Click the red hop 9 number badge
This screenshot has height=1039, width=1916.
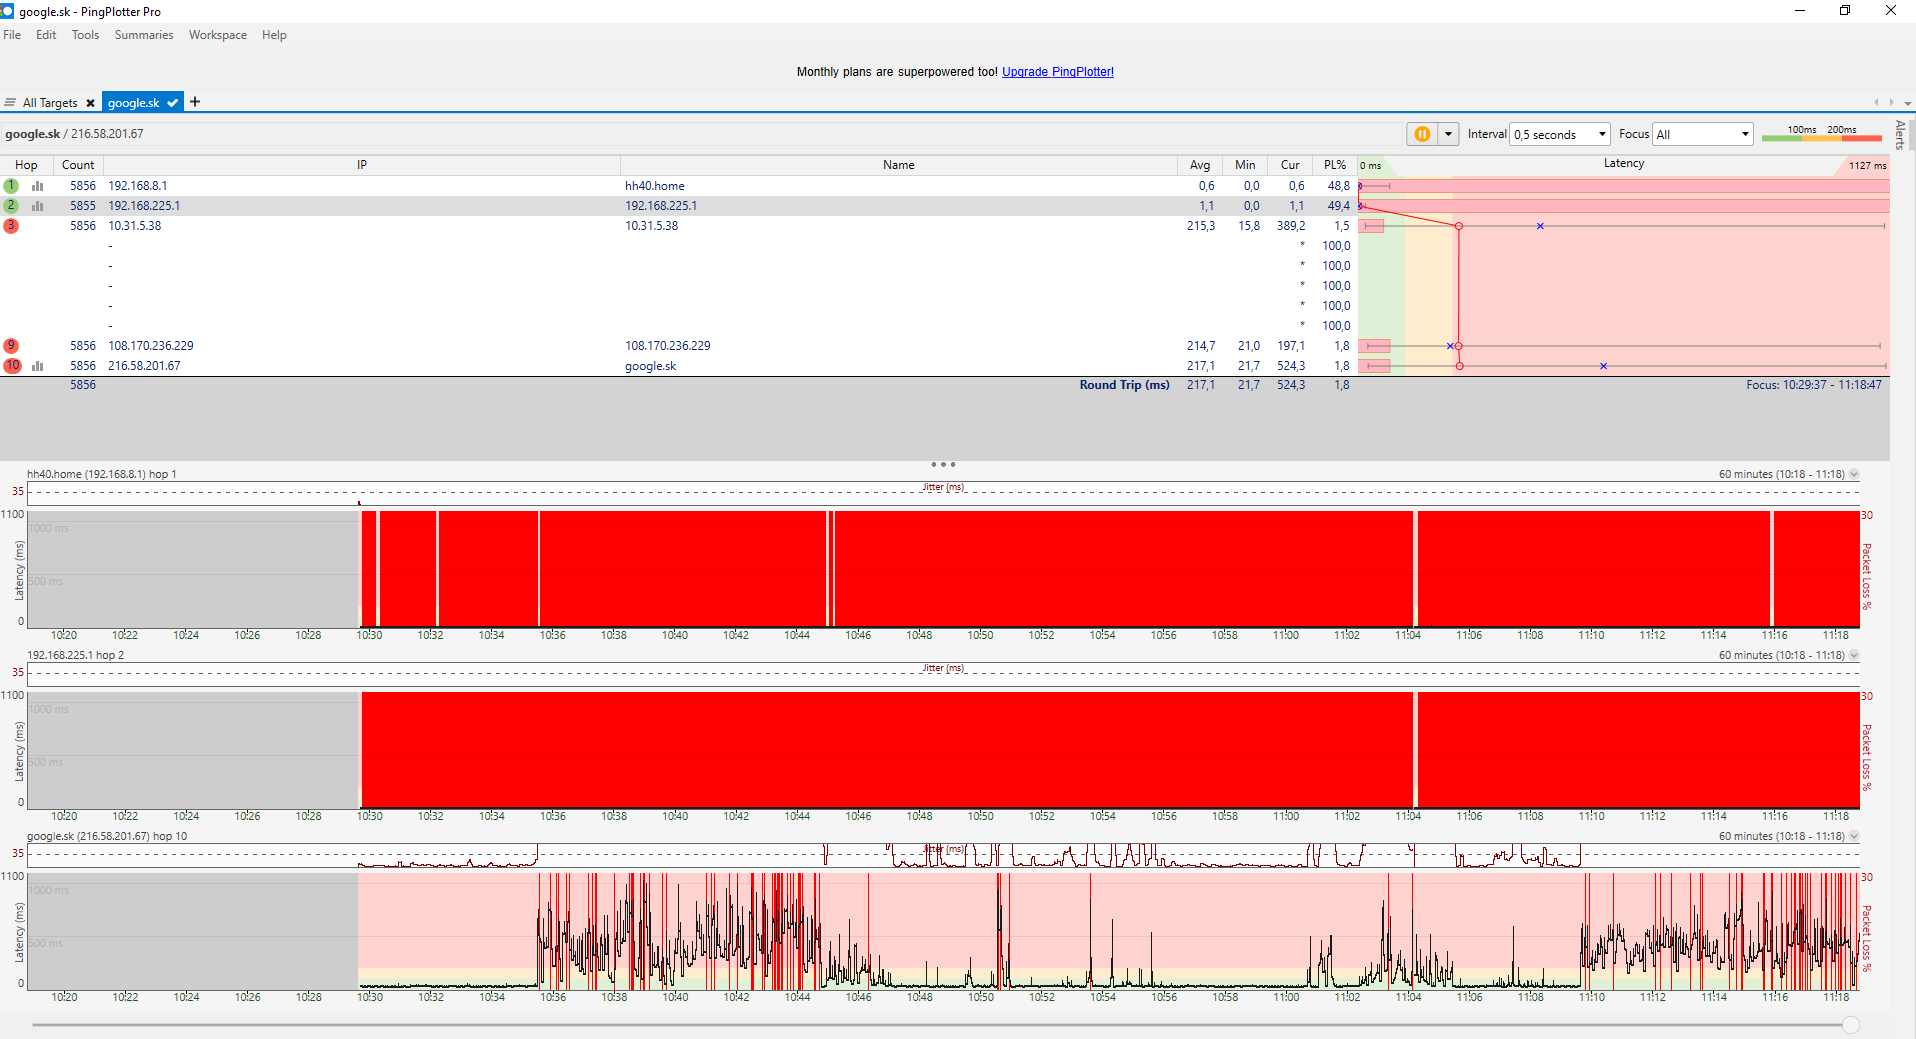click(11, 346)
